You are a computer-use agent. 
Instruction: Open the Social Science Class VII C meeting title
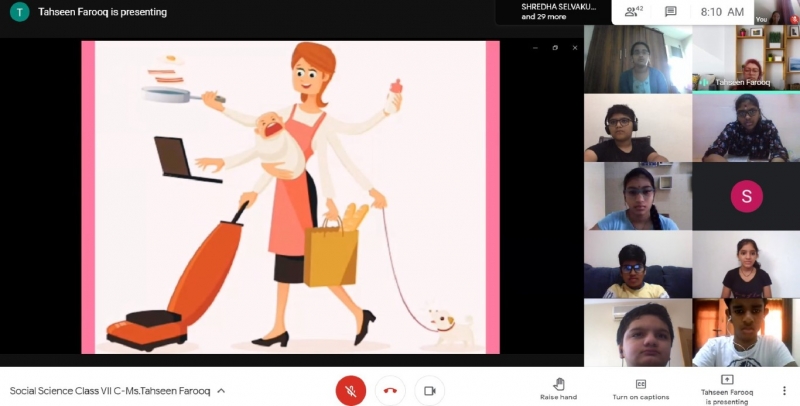pos(109,391)
